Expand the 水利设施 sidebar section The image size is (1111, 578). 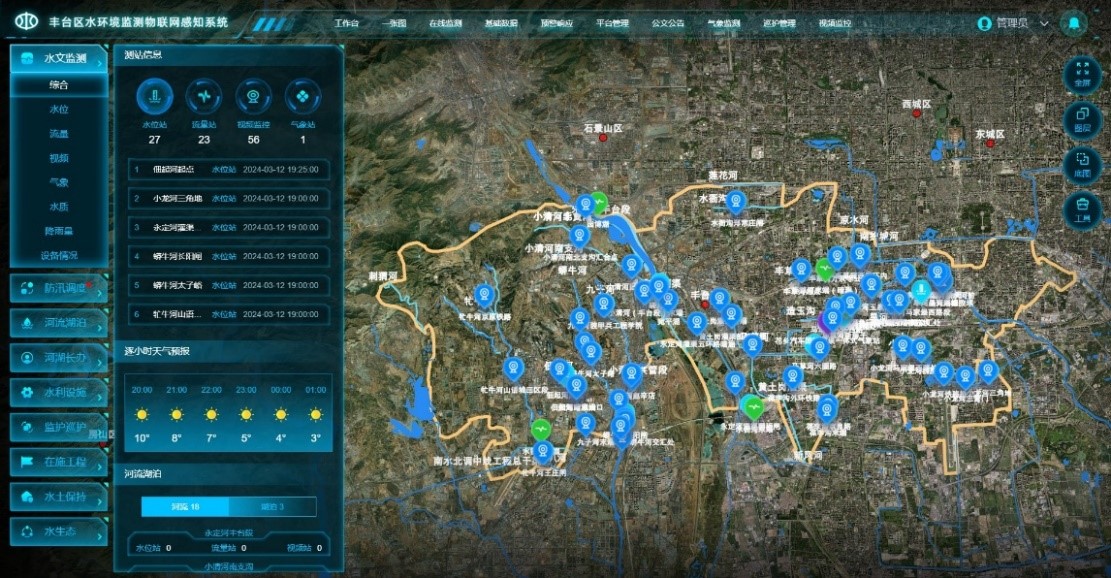(58, 392)
